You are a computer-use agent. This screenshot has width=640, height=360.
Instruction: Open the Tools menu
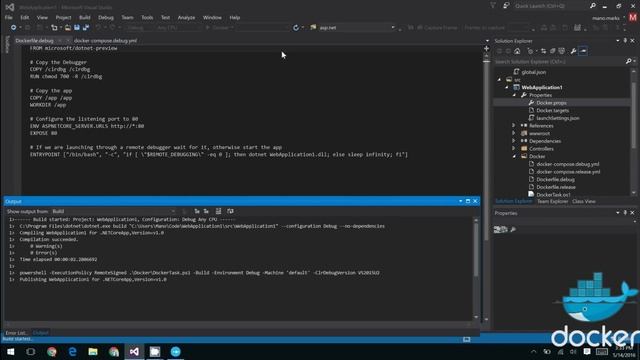(x=147, y=18)
